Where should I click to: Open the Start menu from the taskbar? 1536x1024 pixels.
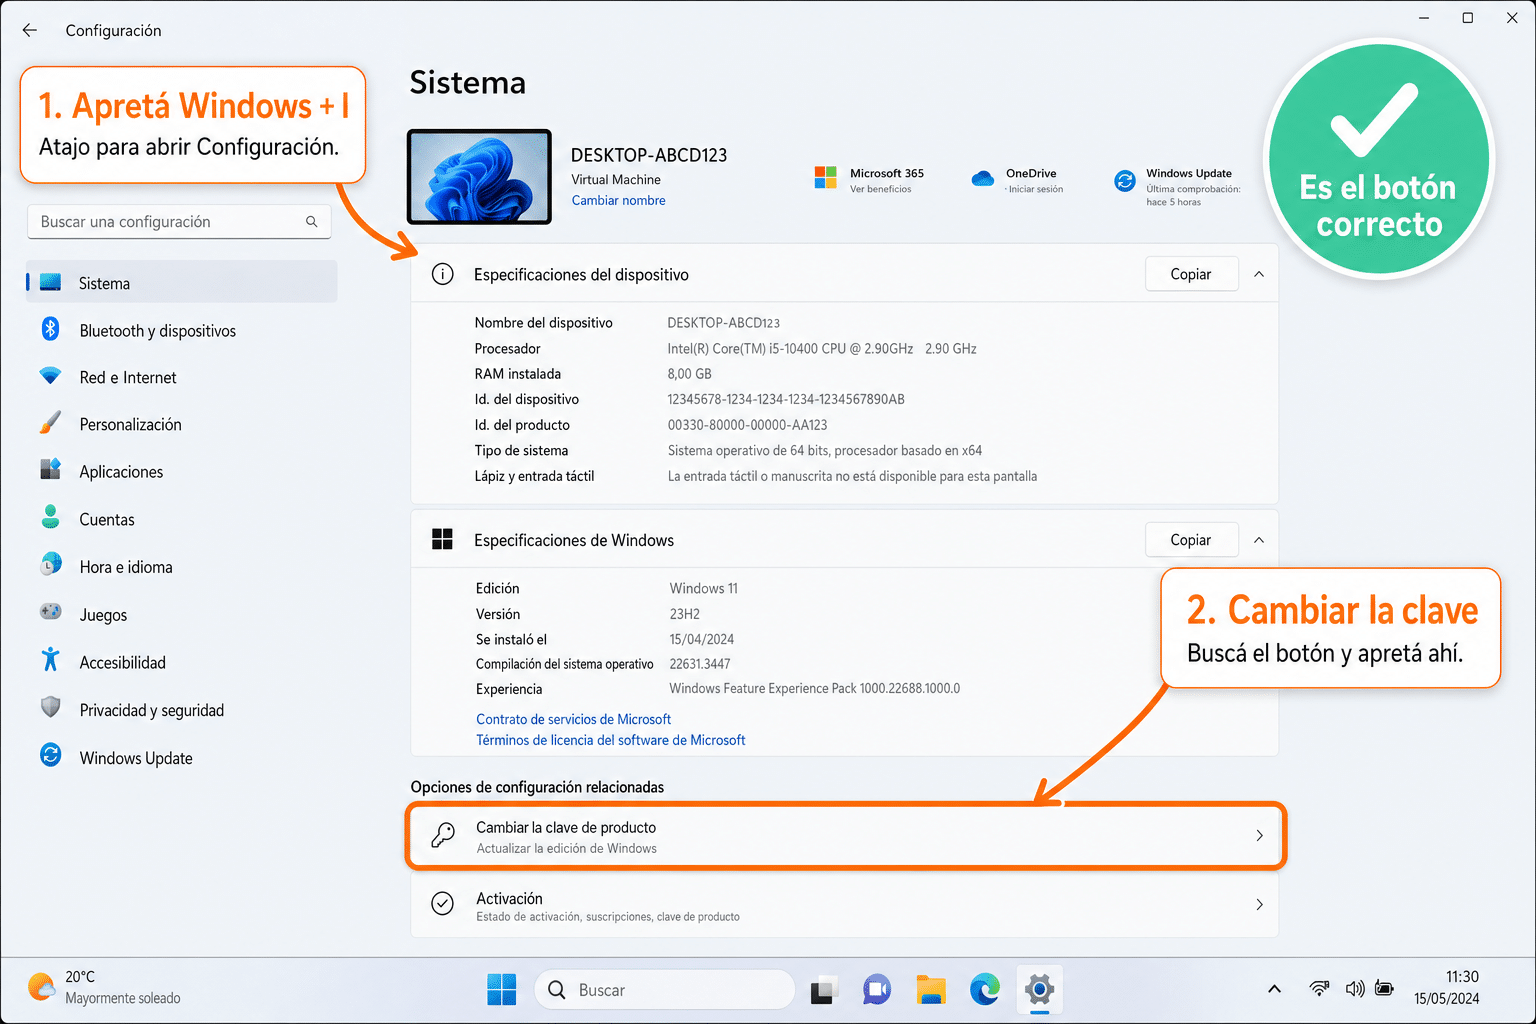pyautogui.click(x=502, y=989)
